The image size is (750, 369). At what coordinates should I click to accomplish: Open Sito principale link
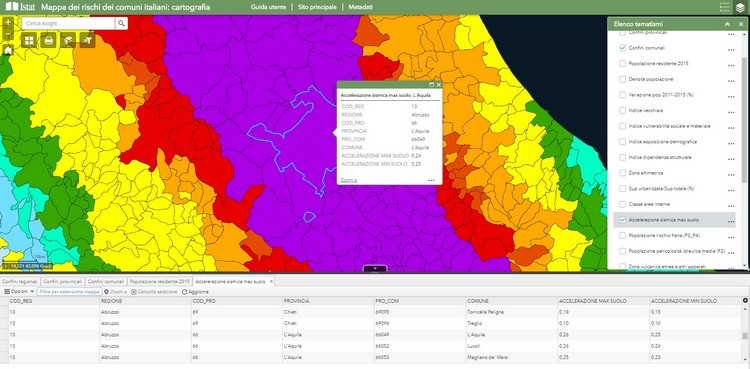click(317, 7)
